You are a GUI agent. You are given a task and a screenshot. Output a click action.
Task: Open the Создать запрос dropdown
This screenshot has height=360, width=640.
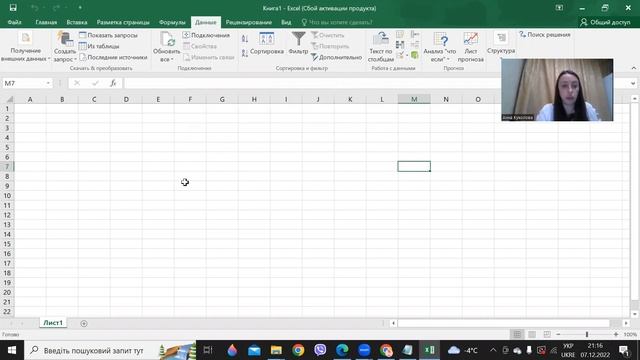pos(65,47)
